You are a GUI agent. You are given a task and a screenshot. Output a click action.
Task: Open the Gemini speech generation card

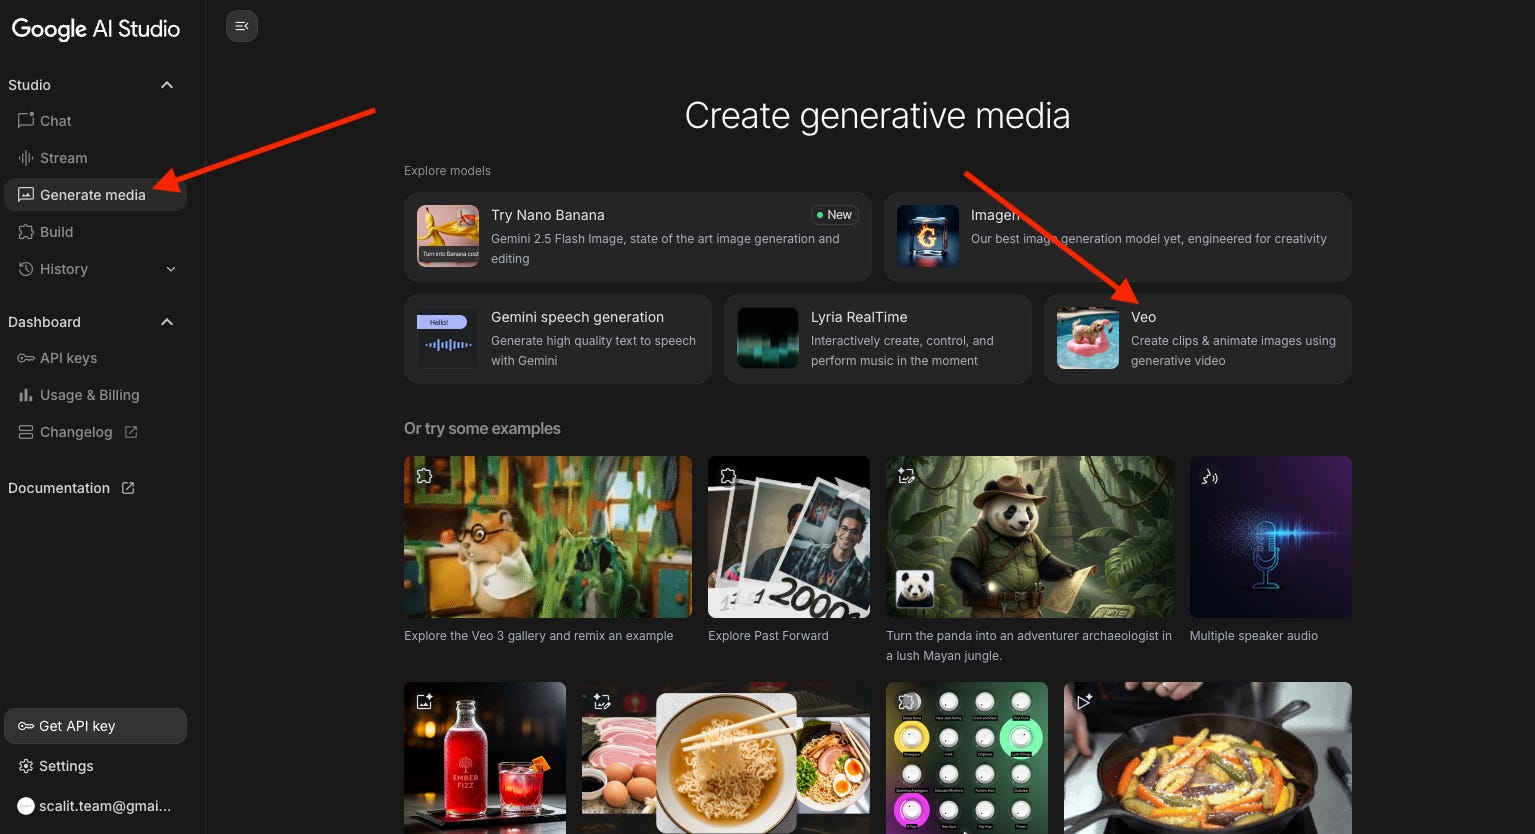click(558, 338)
